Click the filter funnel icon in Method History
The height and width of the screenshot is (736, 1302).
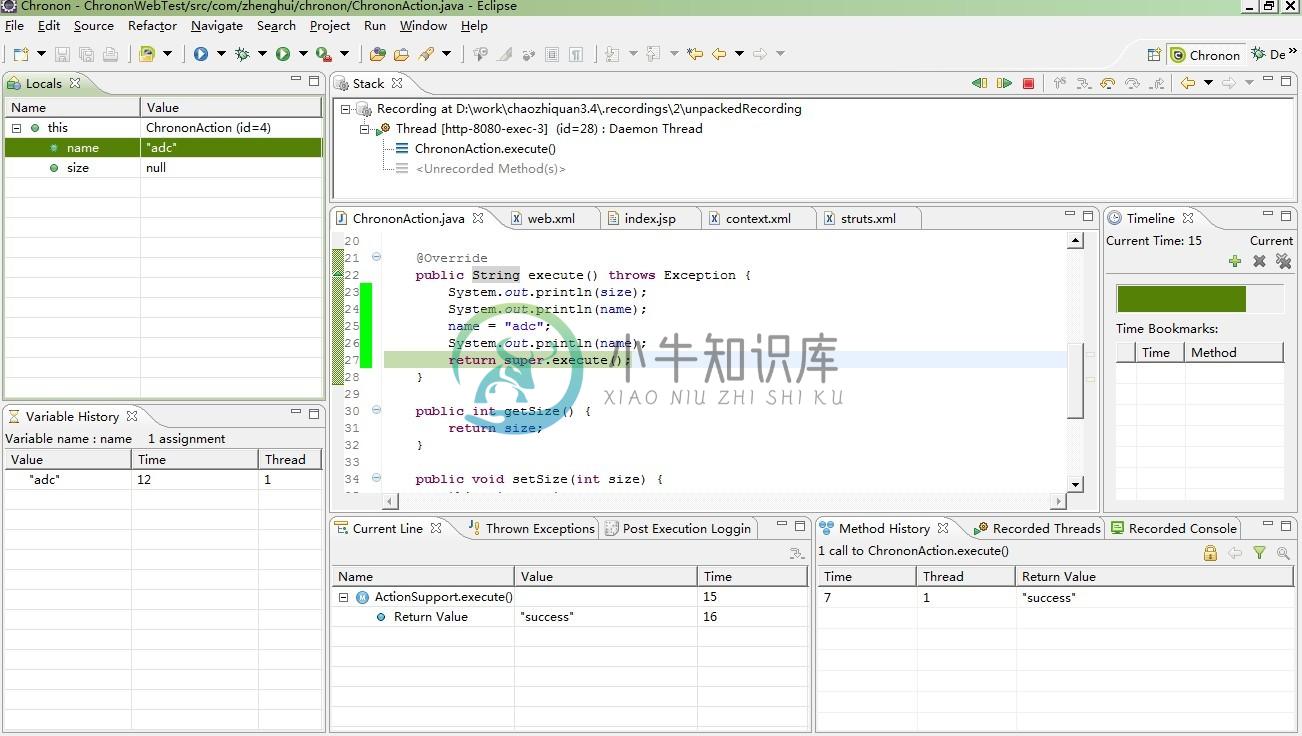click(1259, 552)
